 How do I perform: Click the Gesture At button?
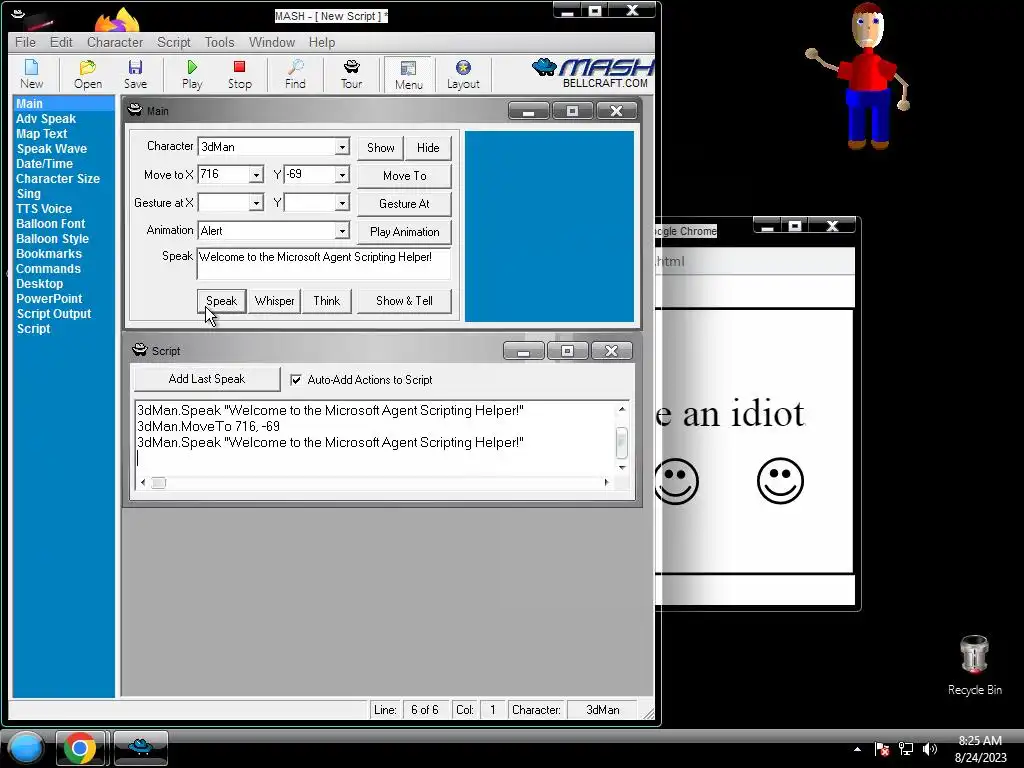[404, 204]
